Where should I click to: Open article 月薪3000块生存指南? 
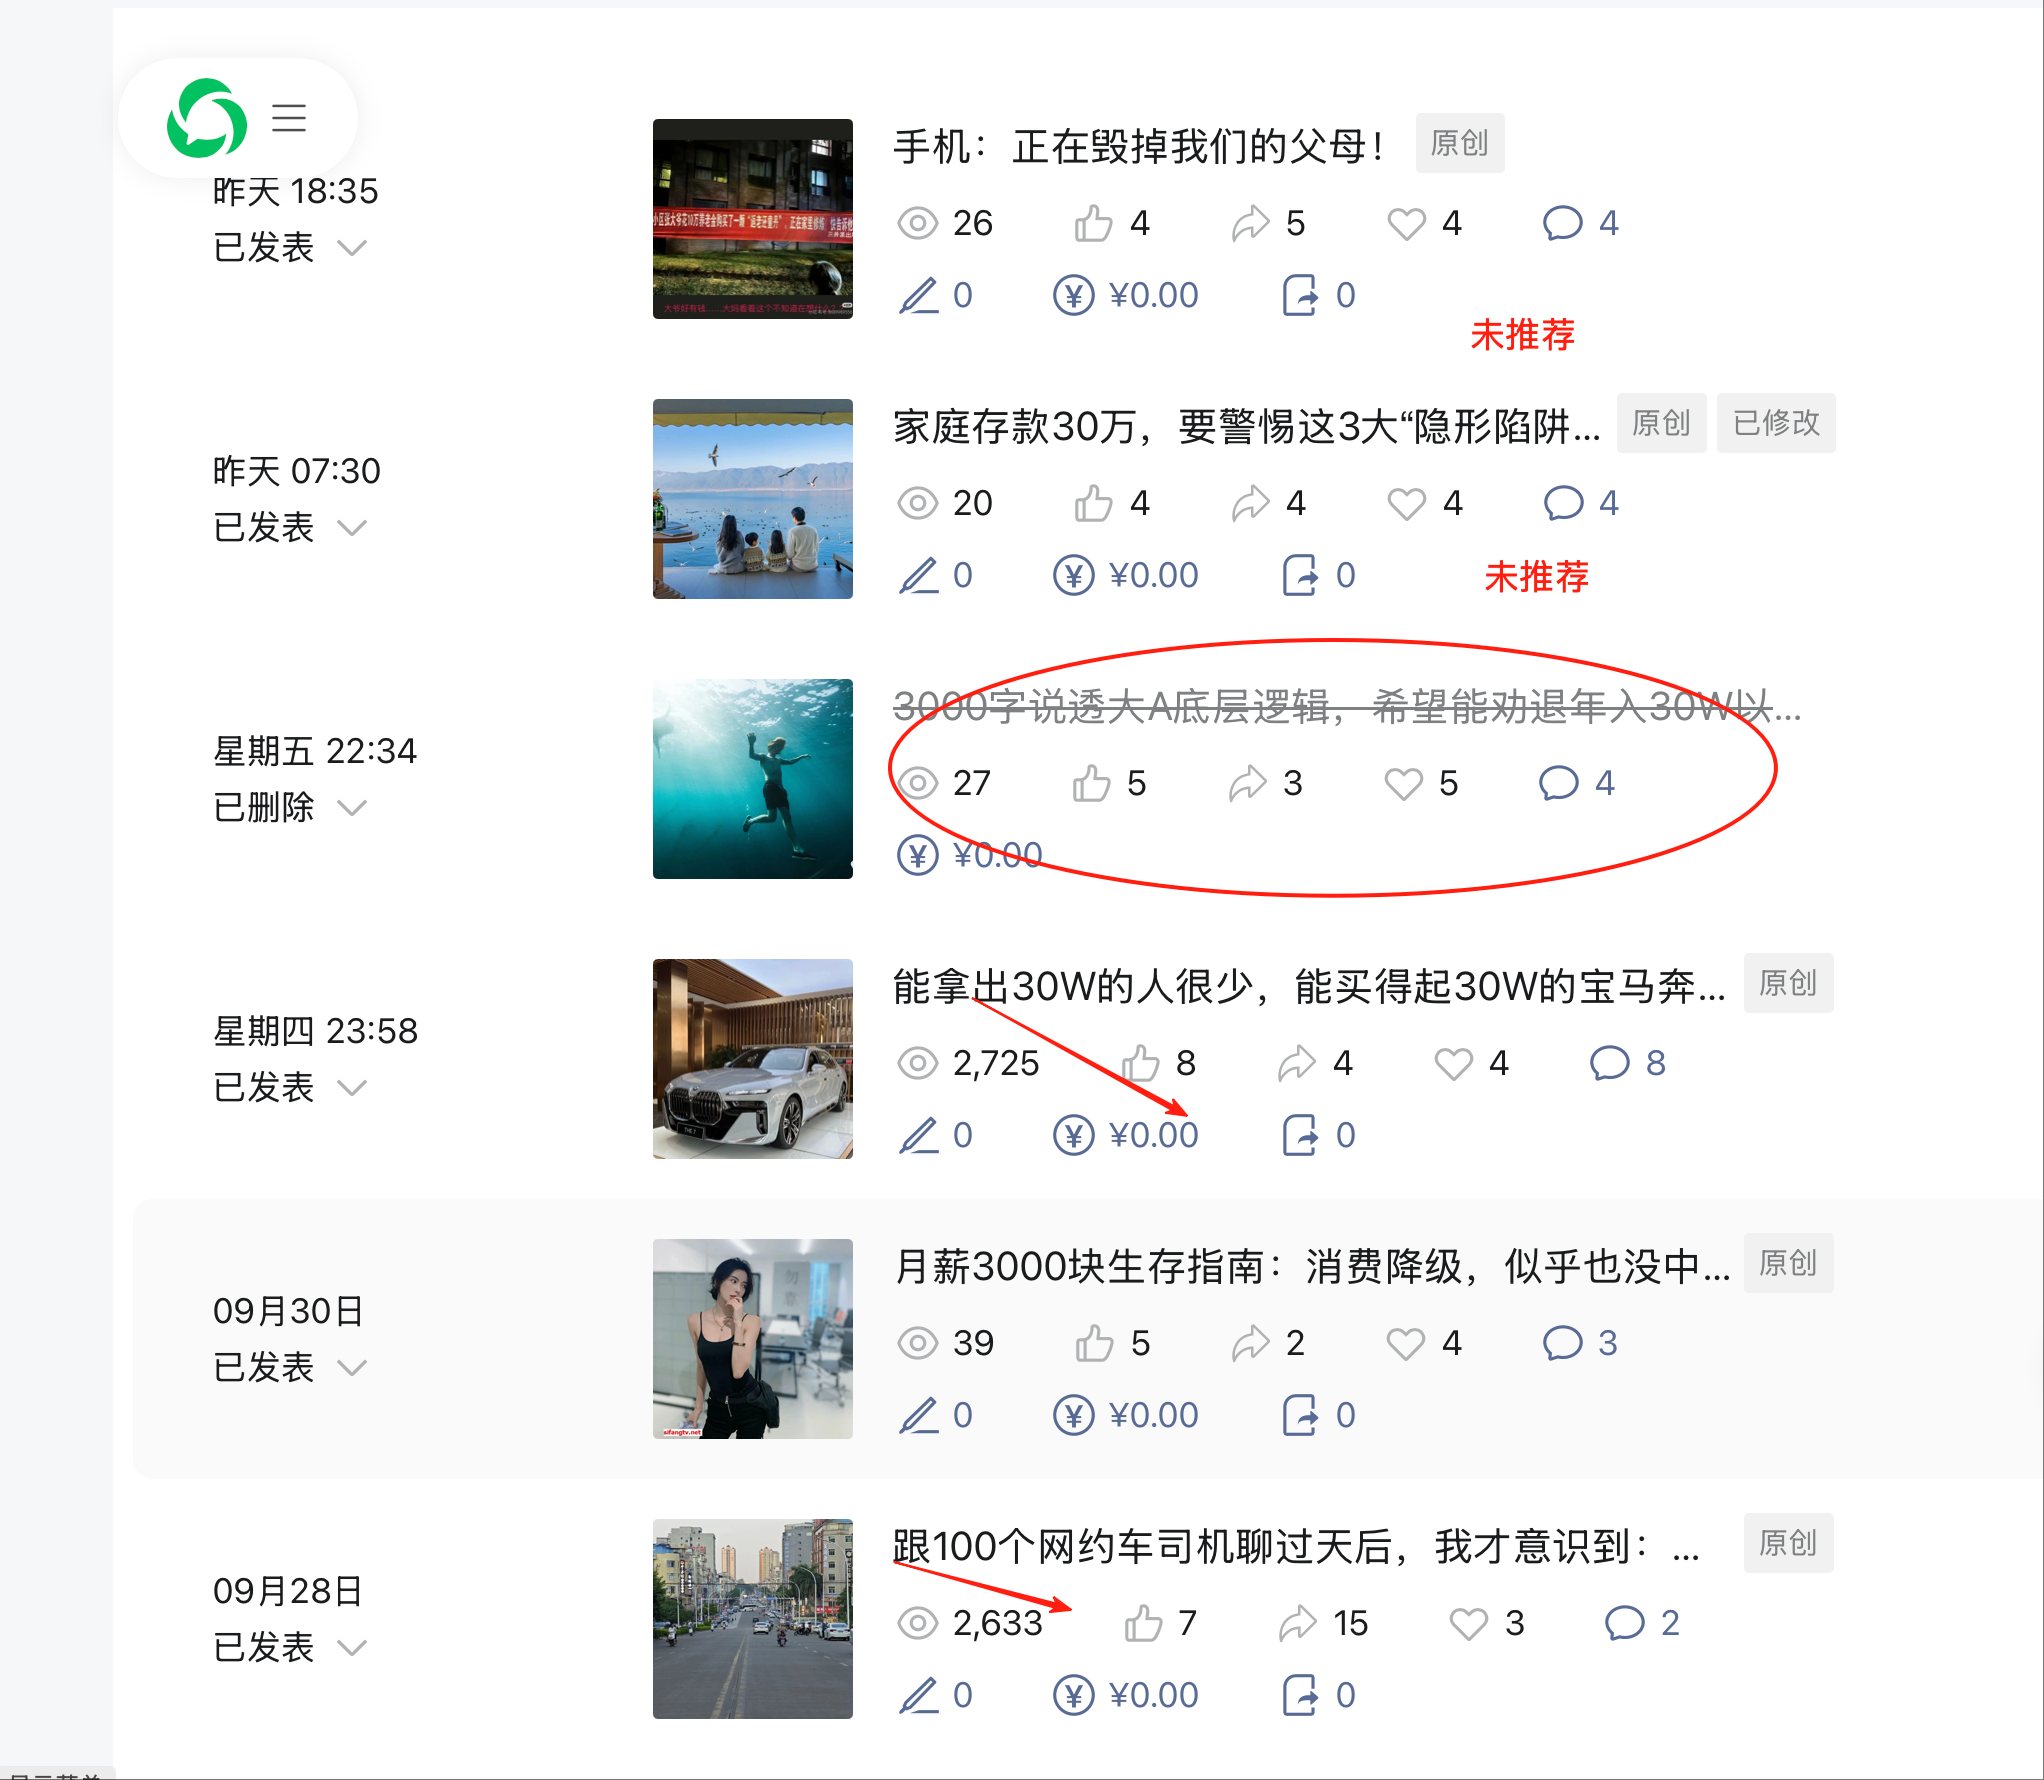[x=1310, y=1266]
